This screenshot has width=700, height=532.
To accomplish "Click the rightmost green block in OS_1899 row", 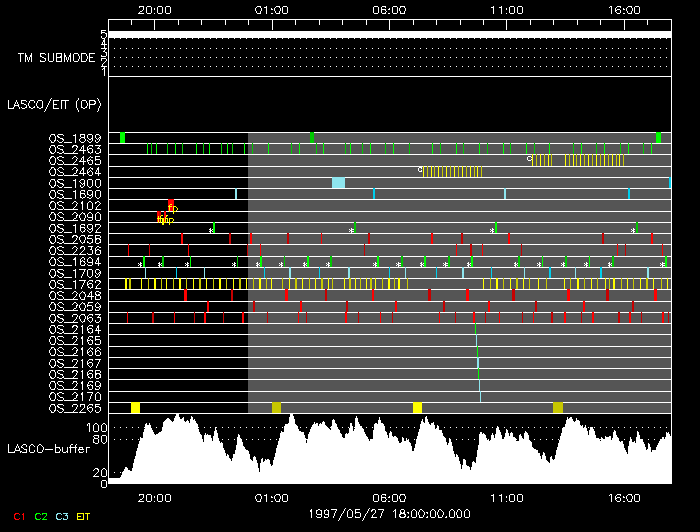I will [658, 138].
